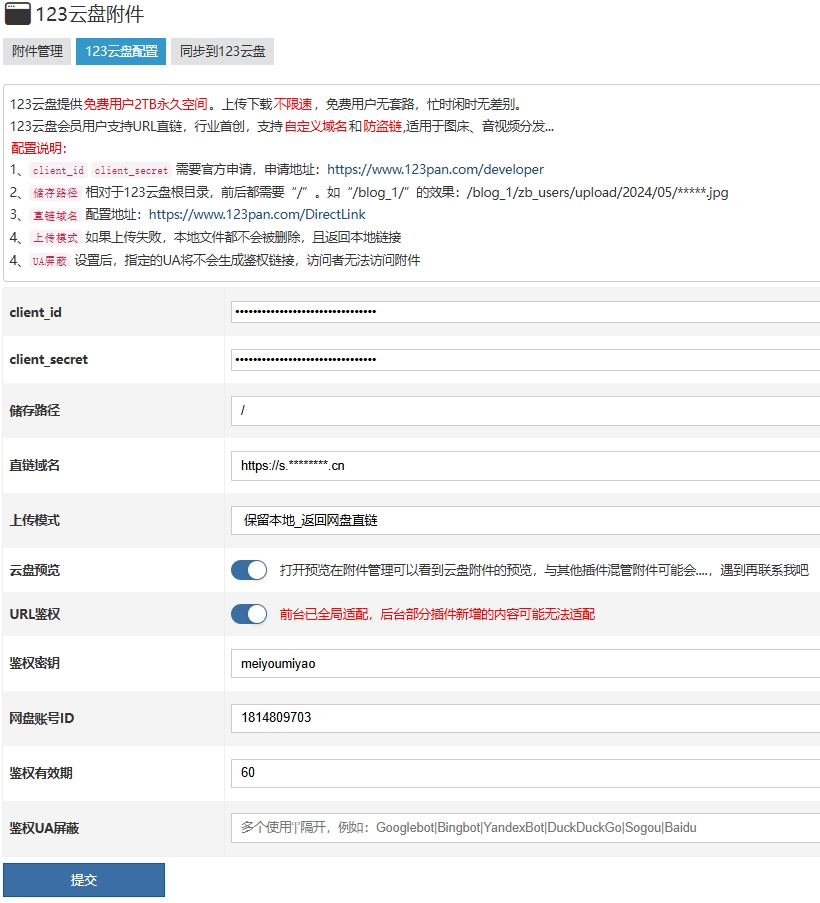The width and height of the screenshot is (820, 903).
Task: Click the 鉴权UA屏蔽 row label
Action: (x=44, y=828)
